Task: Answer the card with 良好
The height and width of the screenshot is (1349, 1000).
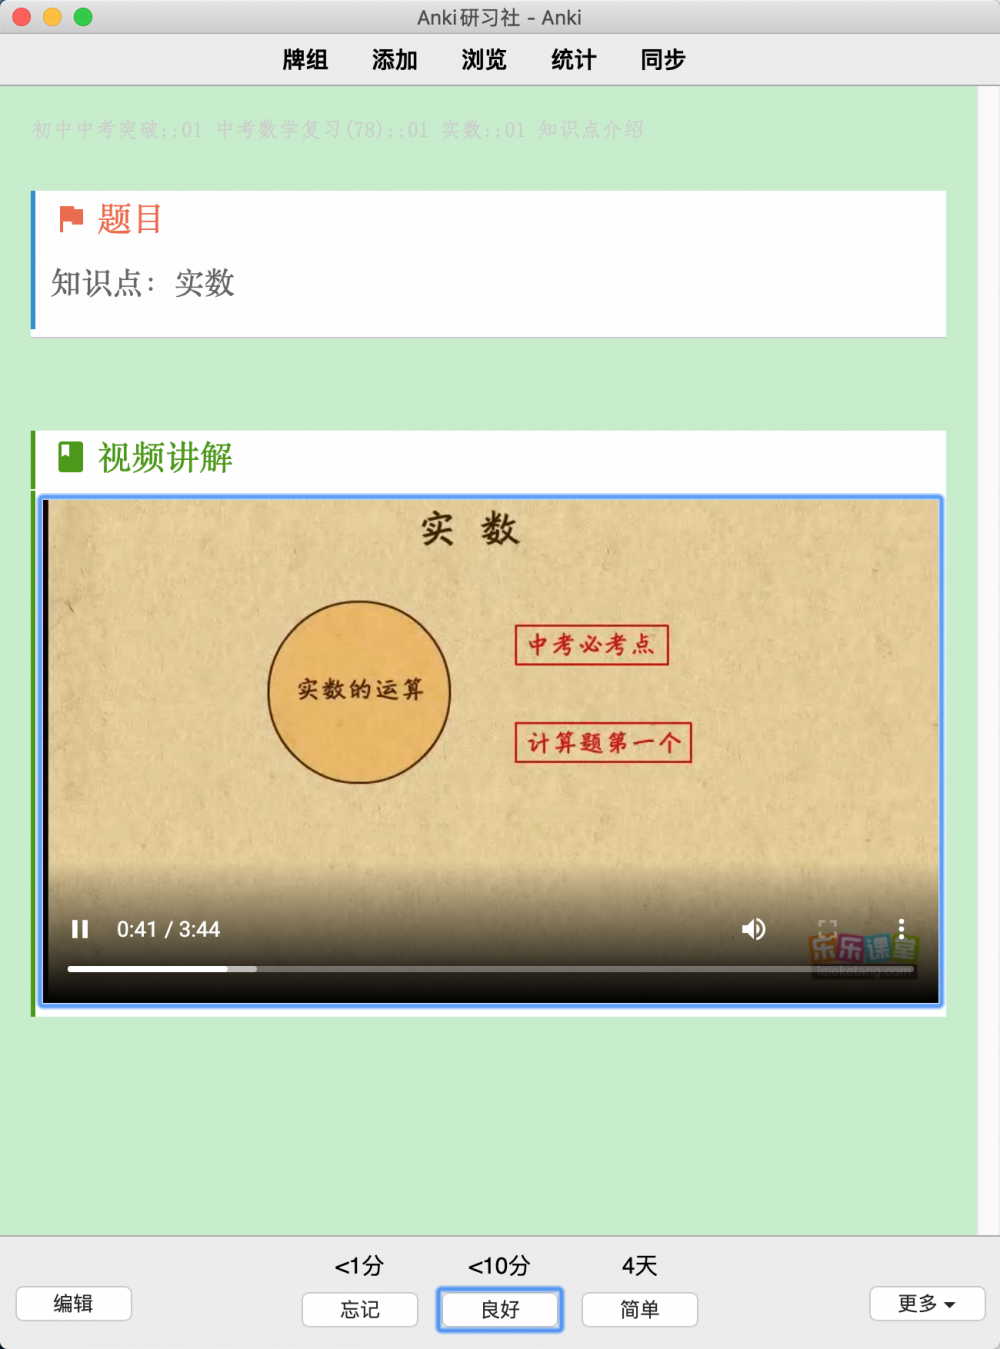Action: pos(500,1309)
